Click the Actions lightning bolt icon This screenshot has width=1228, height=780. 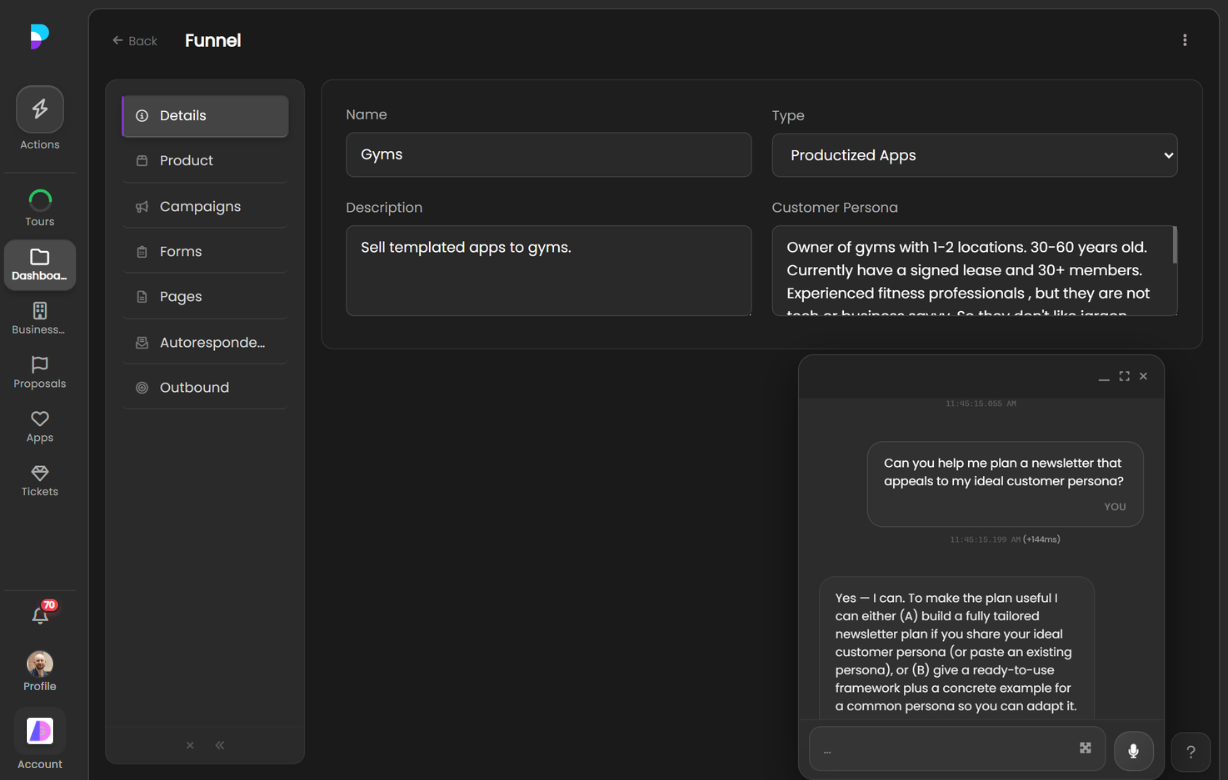tap(40, 110)
